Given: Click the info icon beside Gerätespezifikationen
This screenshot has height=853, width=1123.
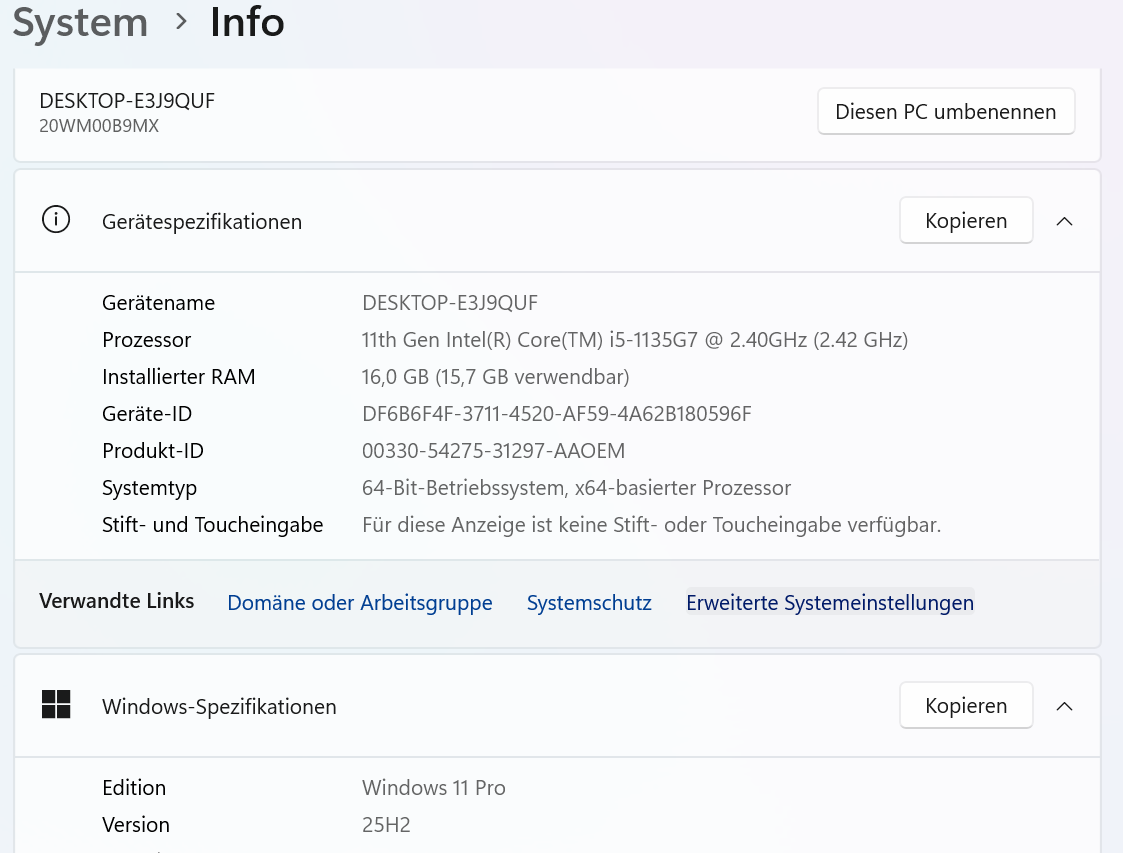Looking at the screenshot, I should click(x=56, y=220).
